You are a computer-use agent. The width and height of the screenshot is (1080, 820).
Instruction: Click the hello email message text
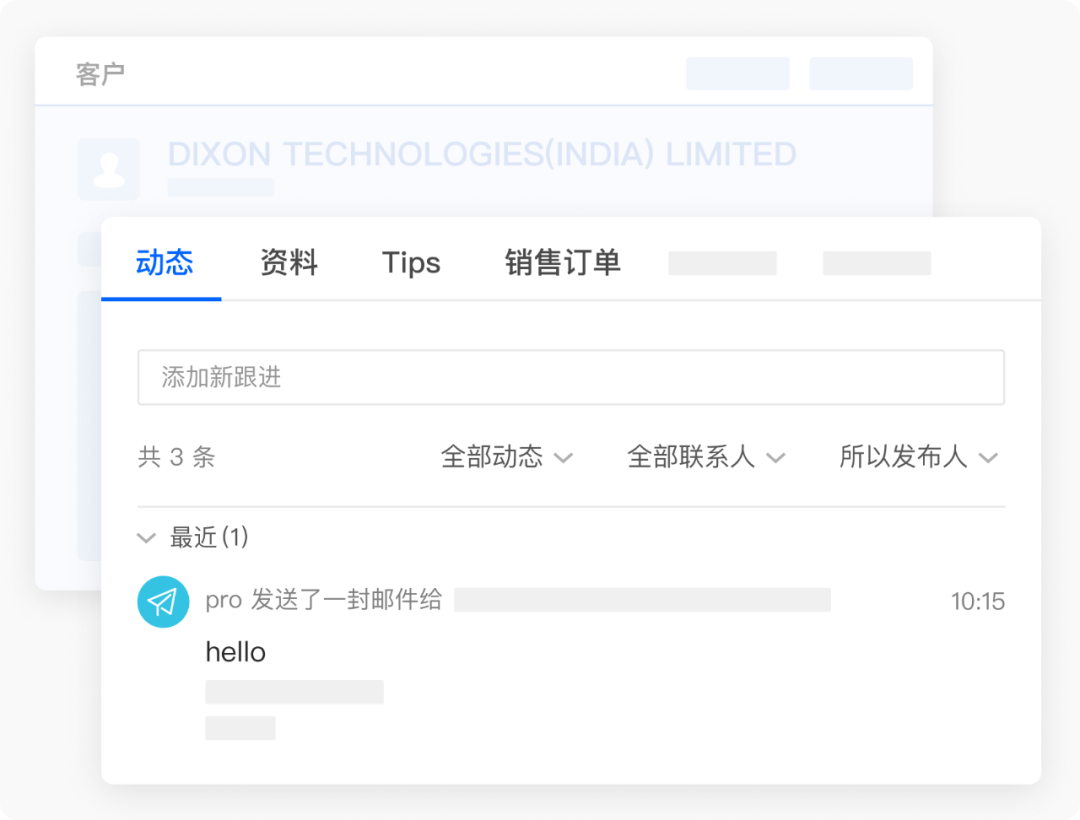click(236, 652)
